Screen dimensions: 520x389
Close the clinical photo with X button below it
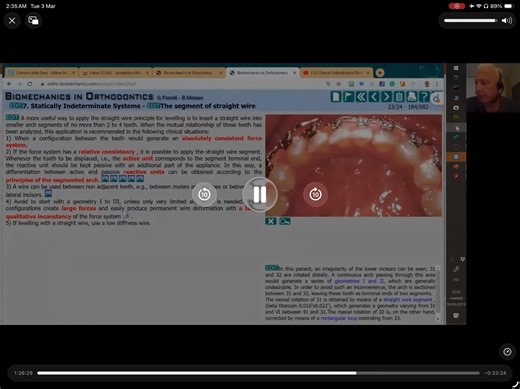271,221
